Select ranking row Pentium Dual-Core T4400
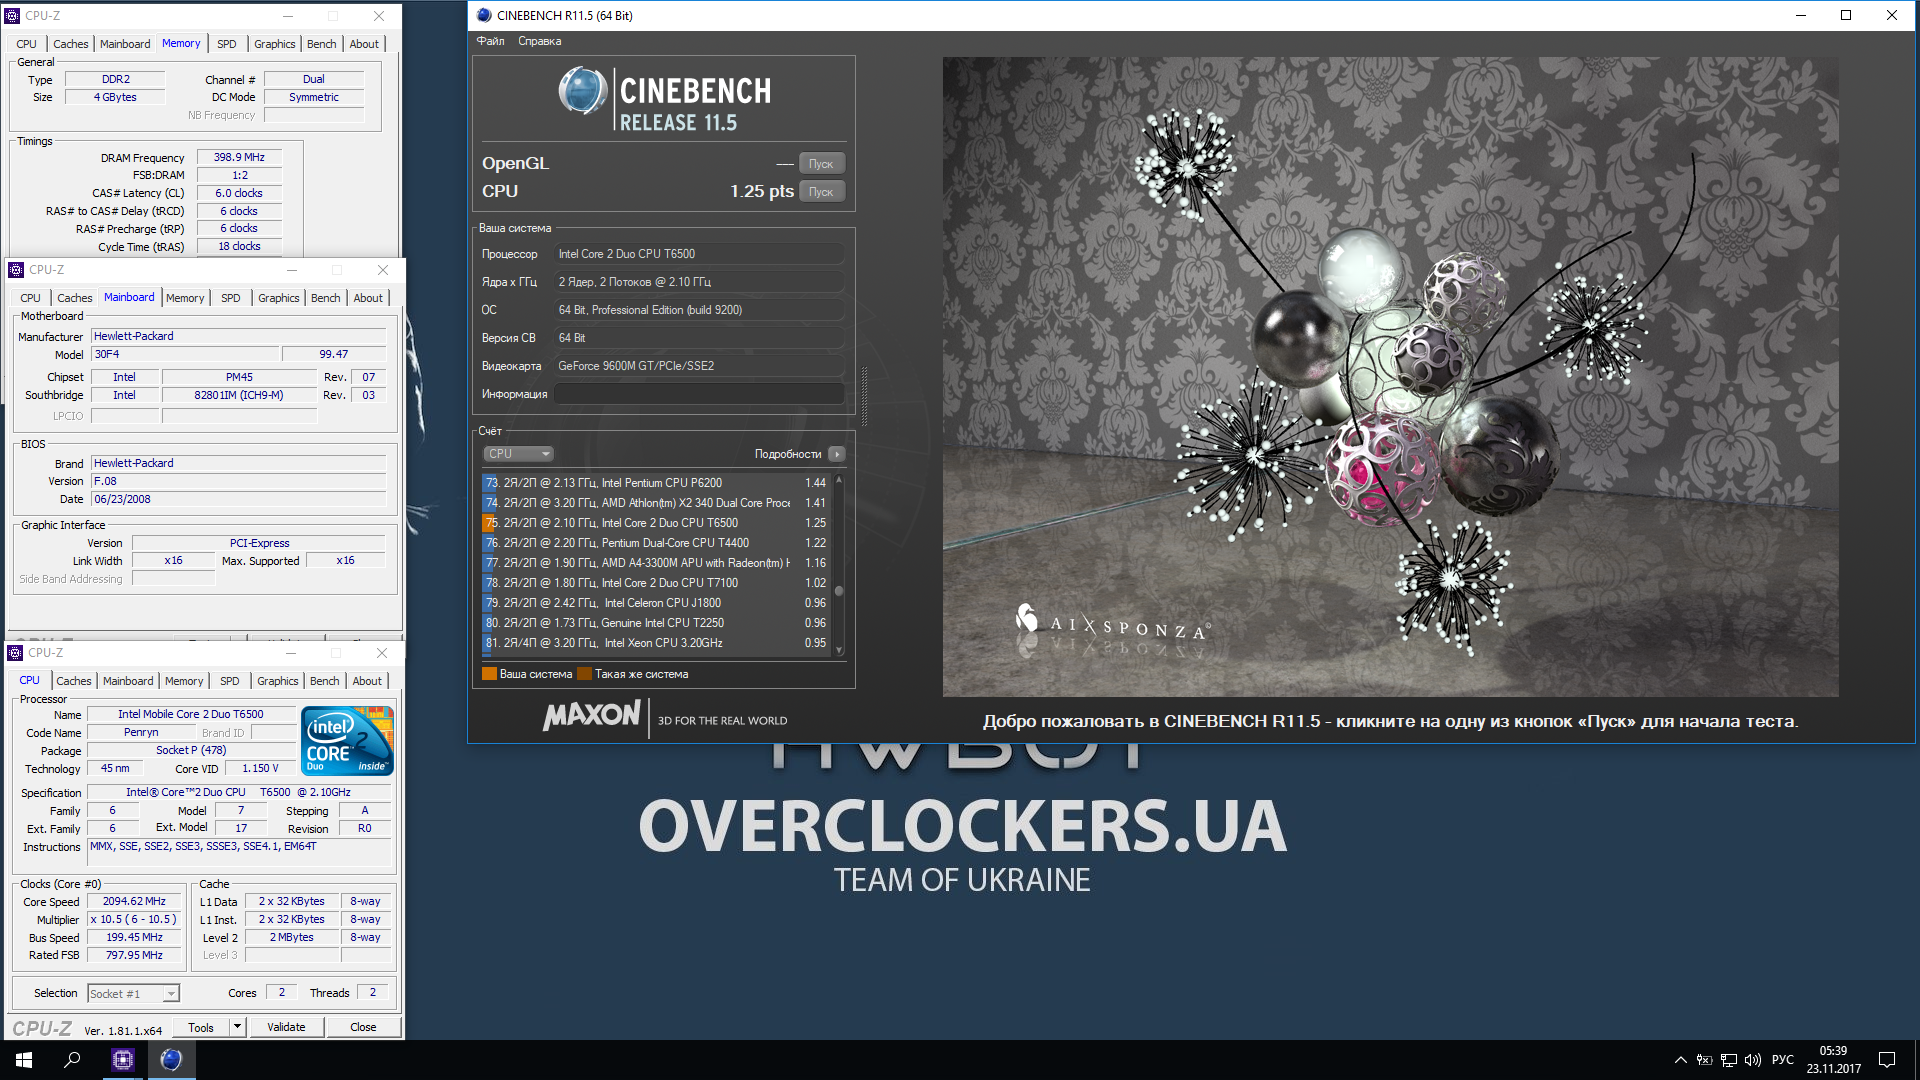The height and width of the screenshot is (1080, 1920). tap(656, 543)
